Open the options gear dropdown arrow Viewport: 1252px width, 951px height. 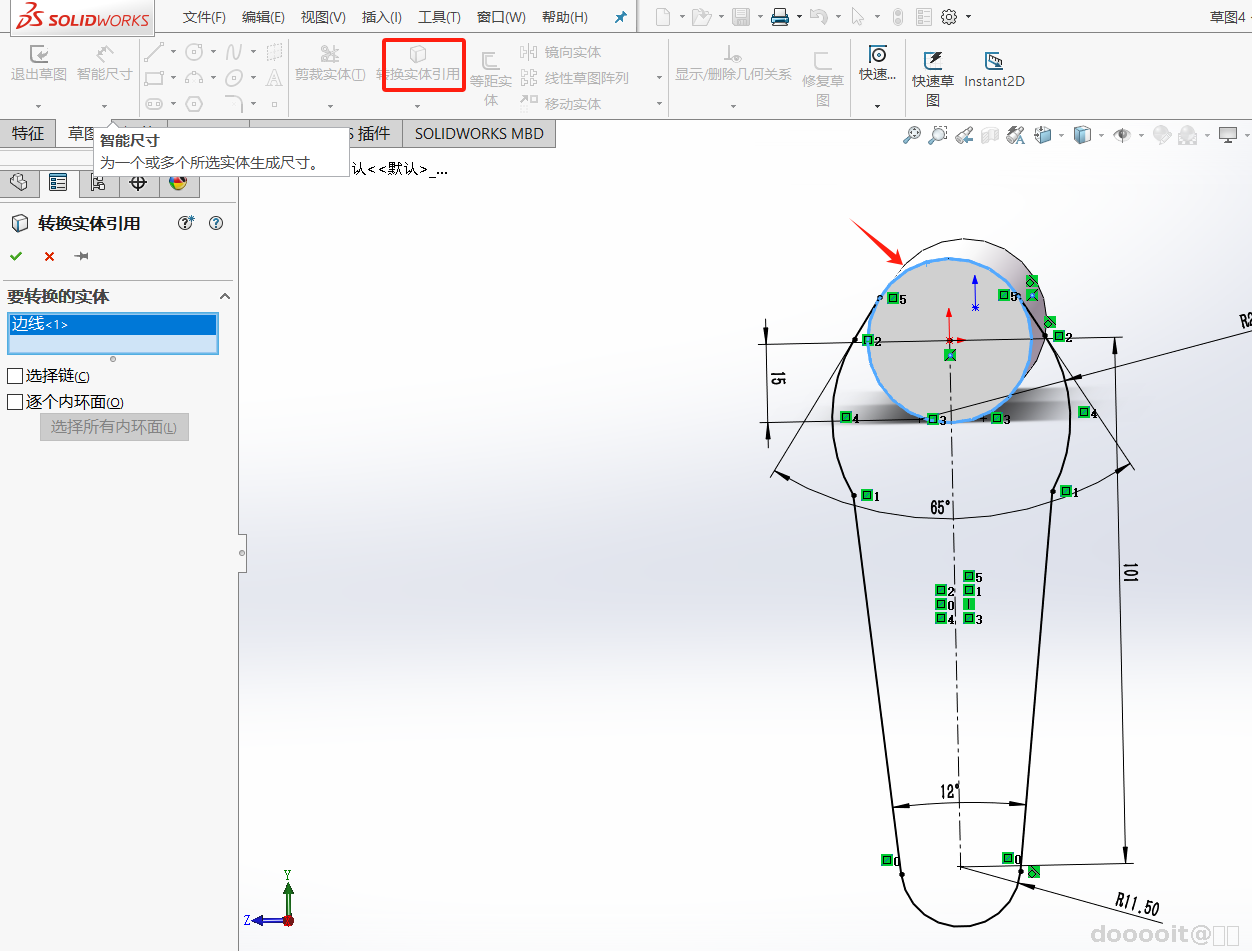[x=968, y=18]
